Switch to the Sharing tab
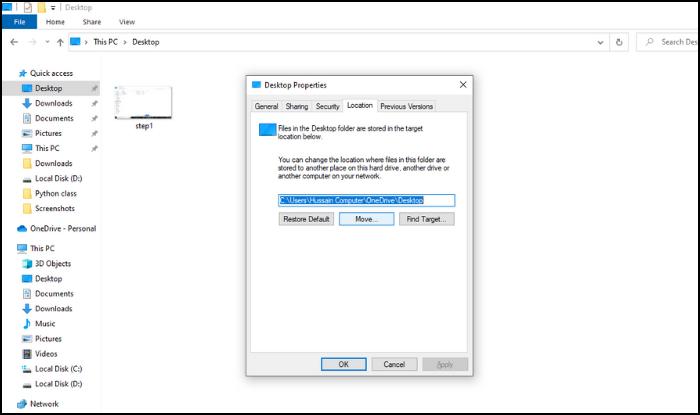The width and height of the screenshot is (700, 415). click(x=297, y=105)
